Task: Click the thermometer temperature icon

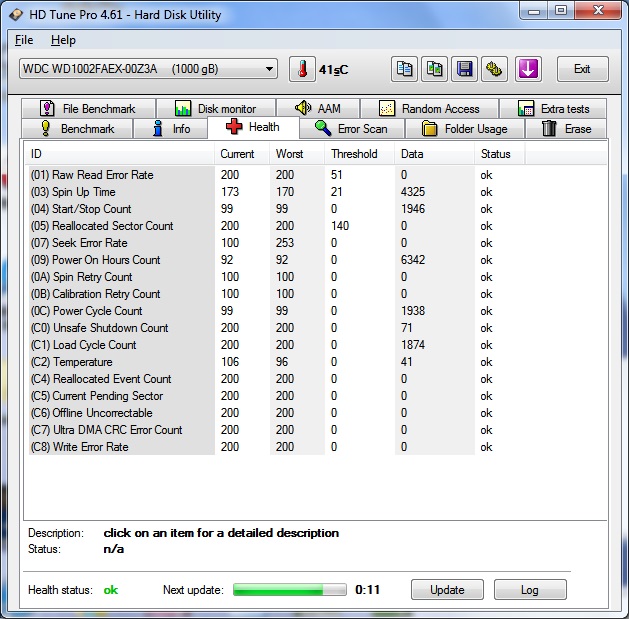Action: [x=302, y=69]
